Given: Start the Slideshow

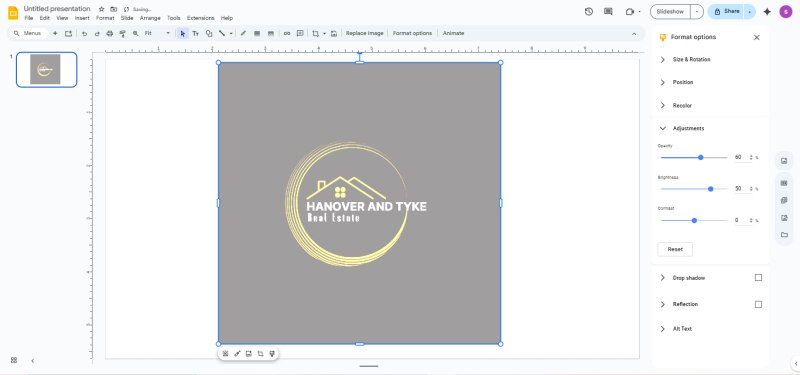Looking at the screenshot, I should [x=670, y=11].
